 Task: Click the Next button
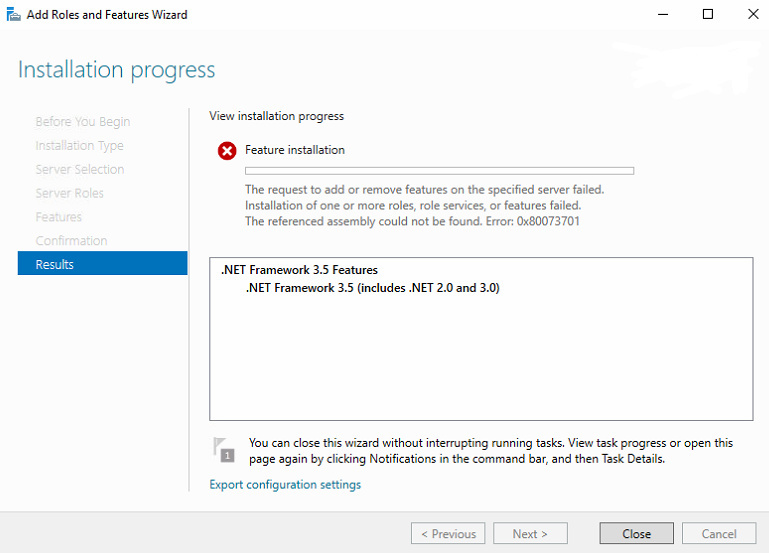(530, 533)
